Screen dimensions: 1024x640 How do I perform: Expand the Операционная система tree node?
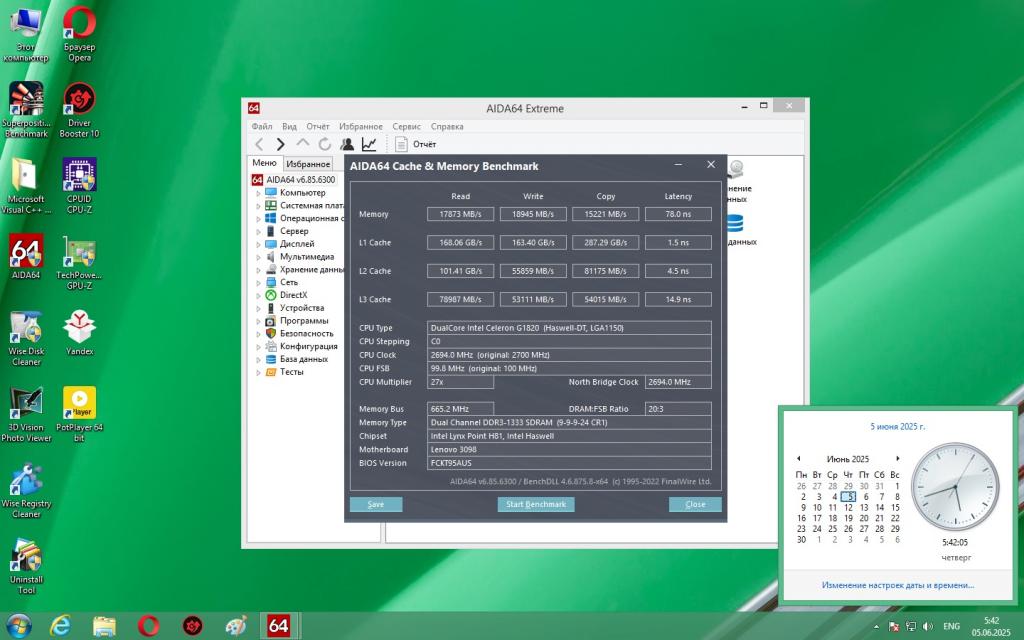click(x=258, y=219)
